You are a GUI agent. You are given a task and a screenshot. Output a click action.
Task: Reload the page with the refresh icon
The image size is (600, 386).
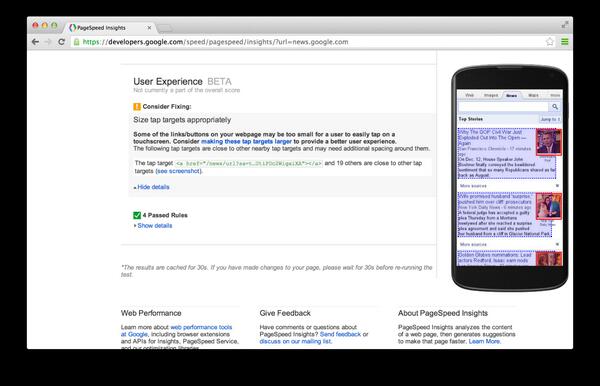pos(61,42)
